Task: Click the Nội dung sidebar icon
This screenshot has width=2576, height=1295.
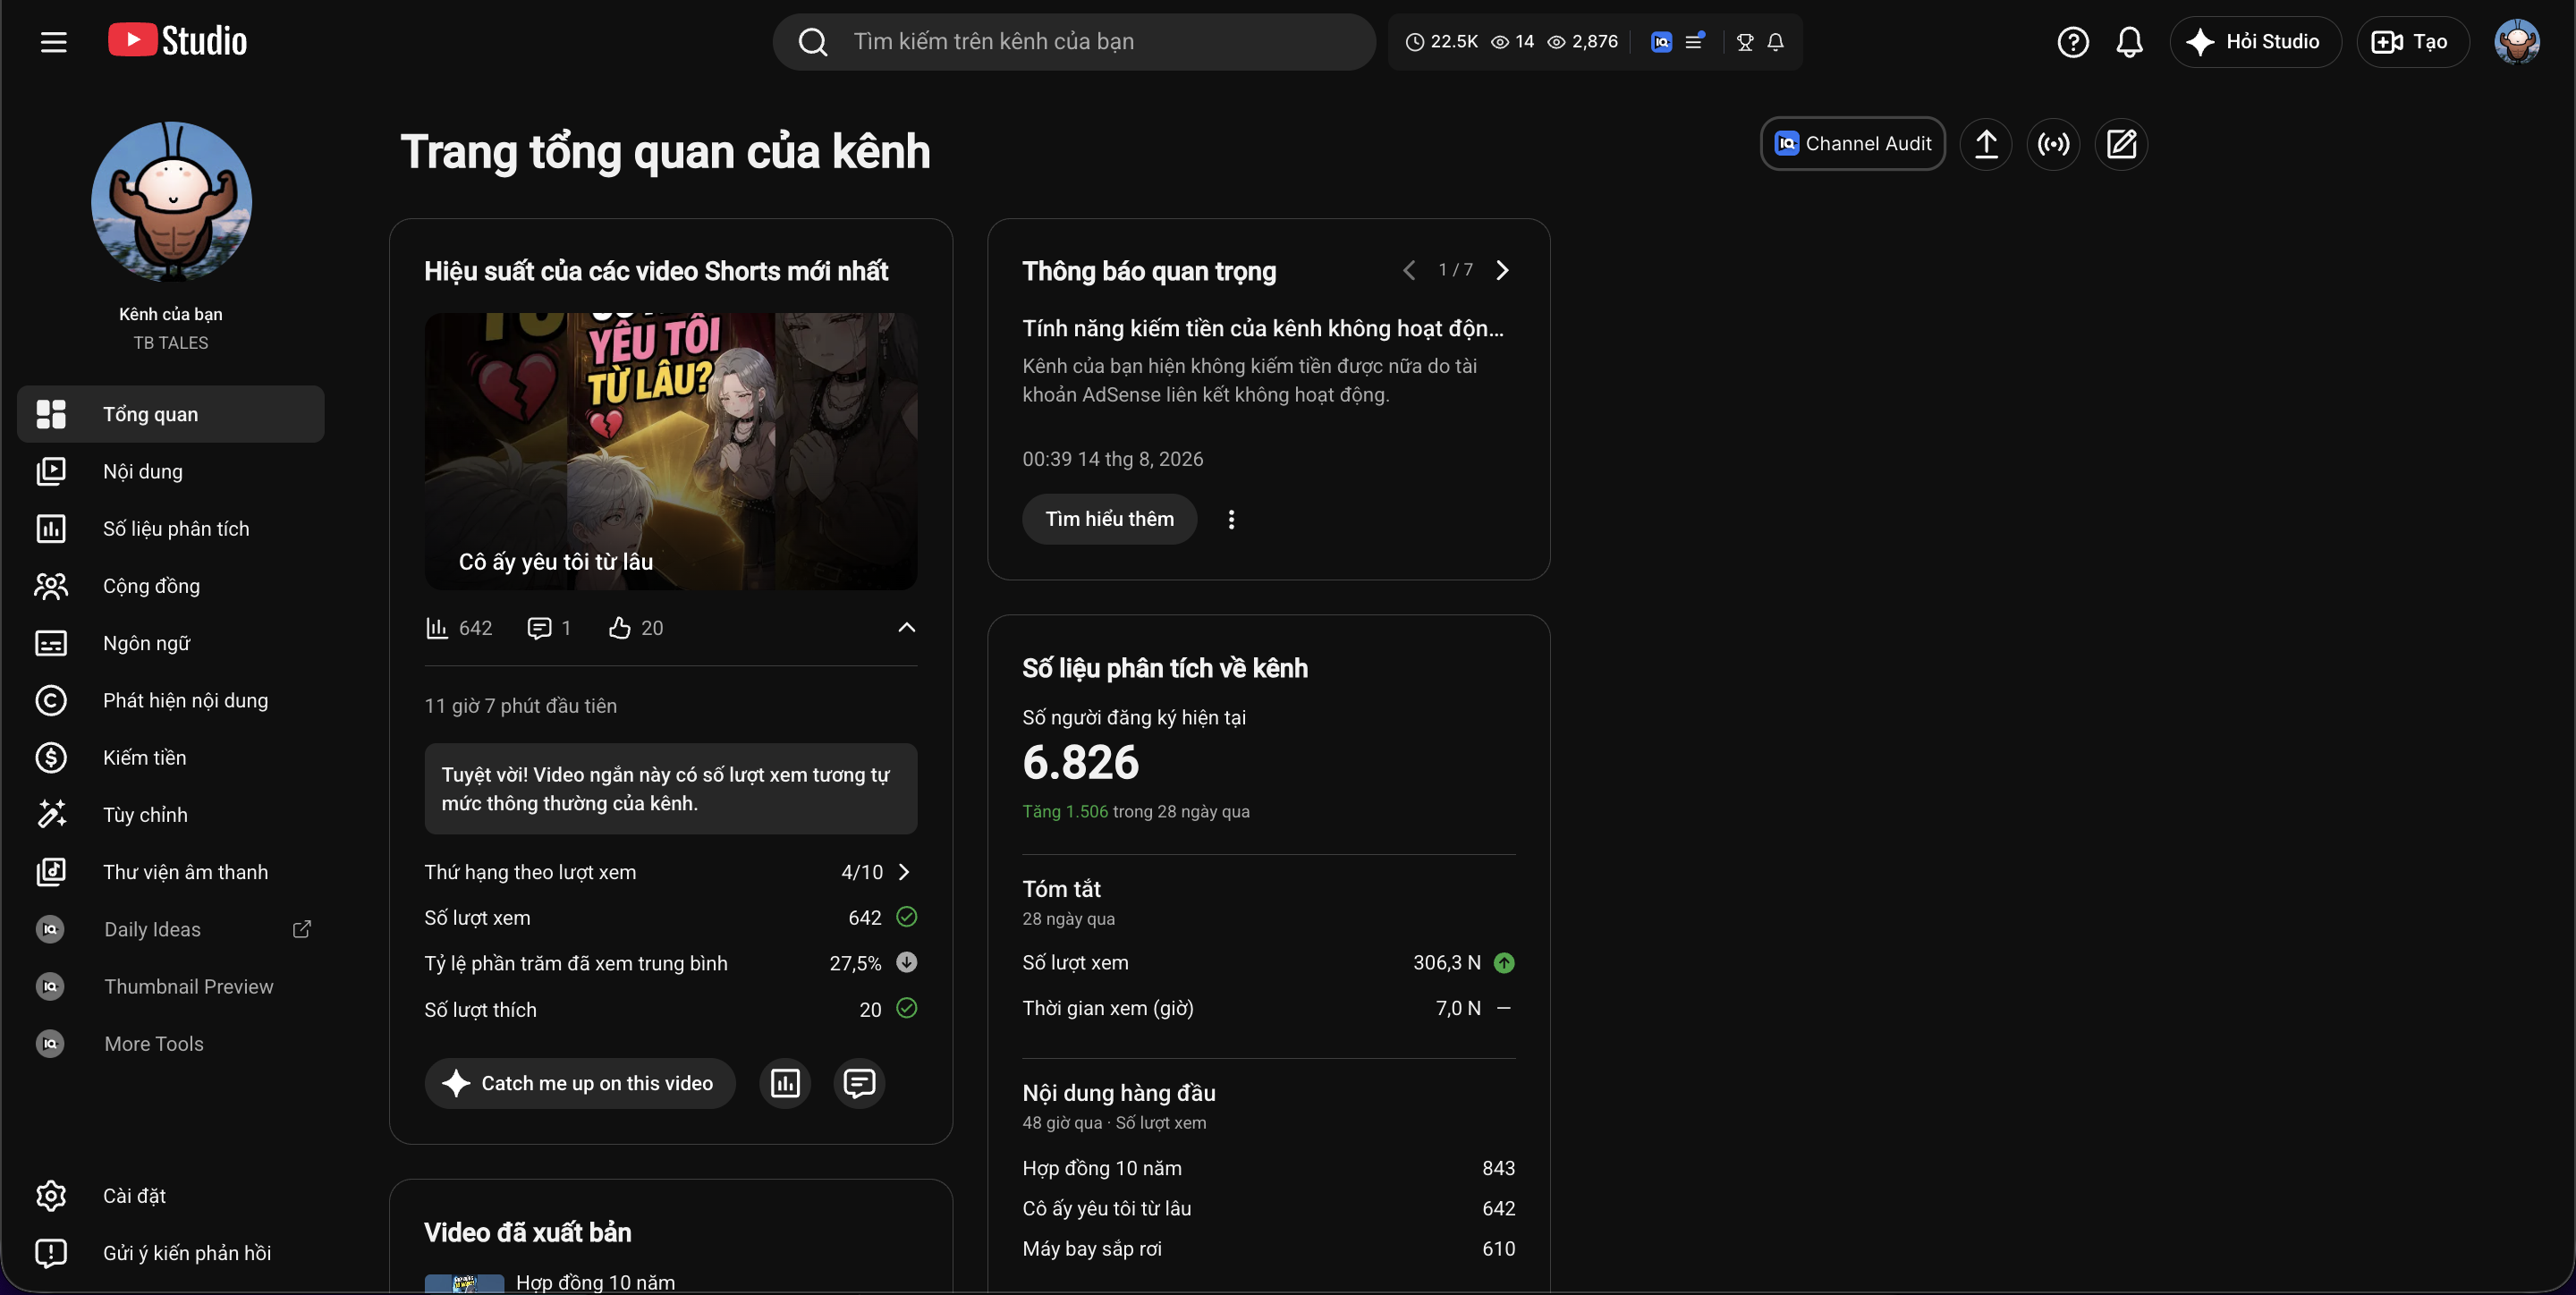Action: click(51, 471)
